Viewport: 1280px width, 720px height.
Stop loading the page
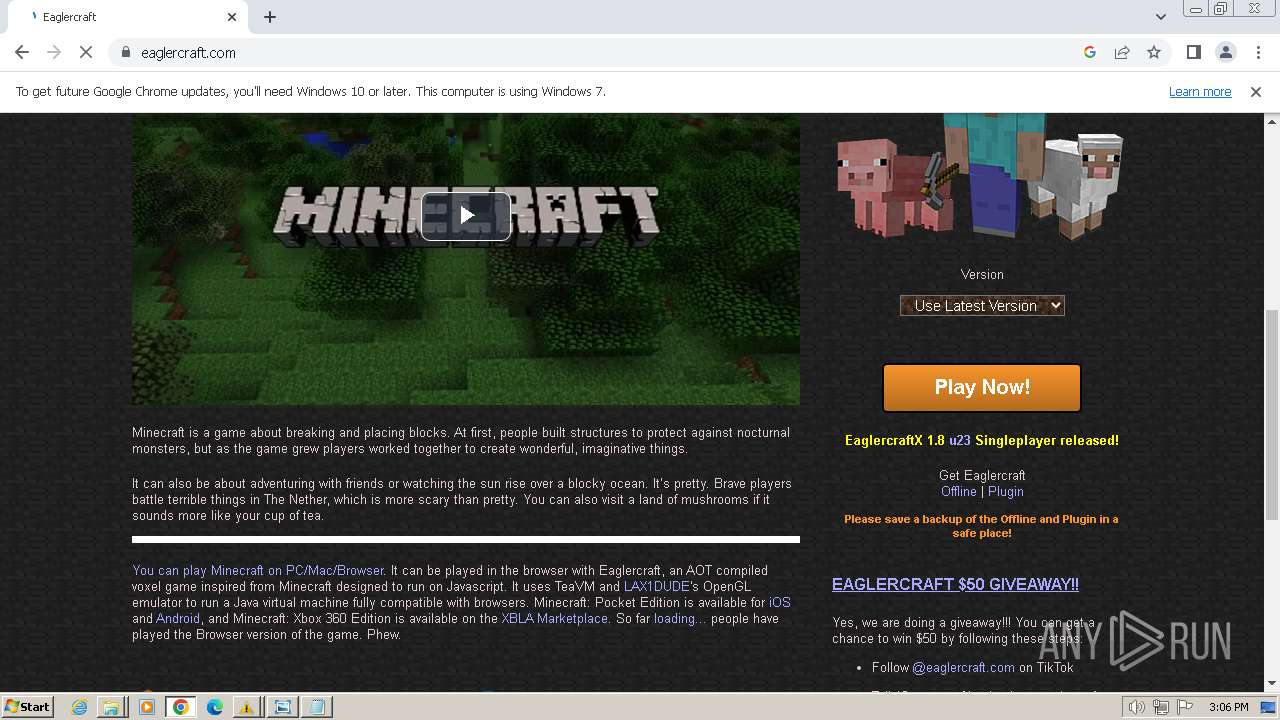(86, 52)
